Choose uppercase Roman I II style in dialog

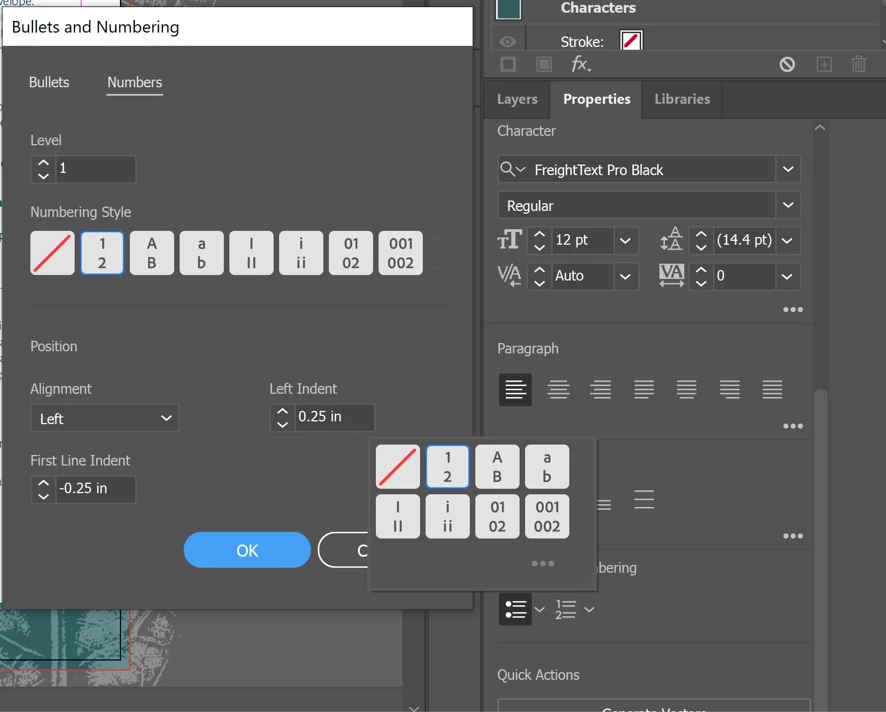251,253
